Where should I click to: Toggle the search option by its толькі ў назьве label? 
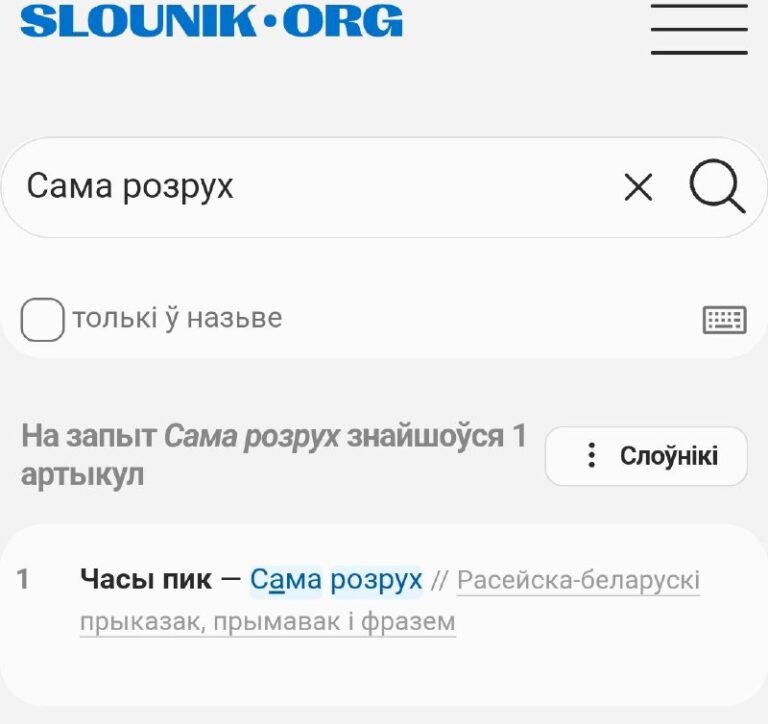click(x=177, y=319)
